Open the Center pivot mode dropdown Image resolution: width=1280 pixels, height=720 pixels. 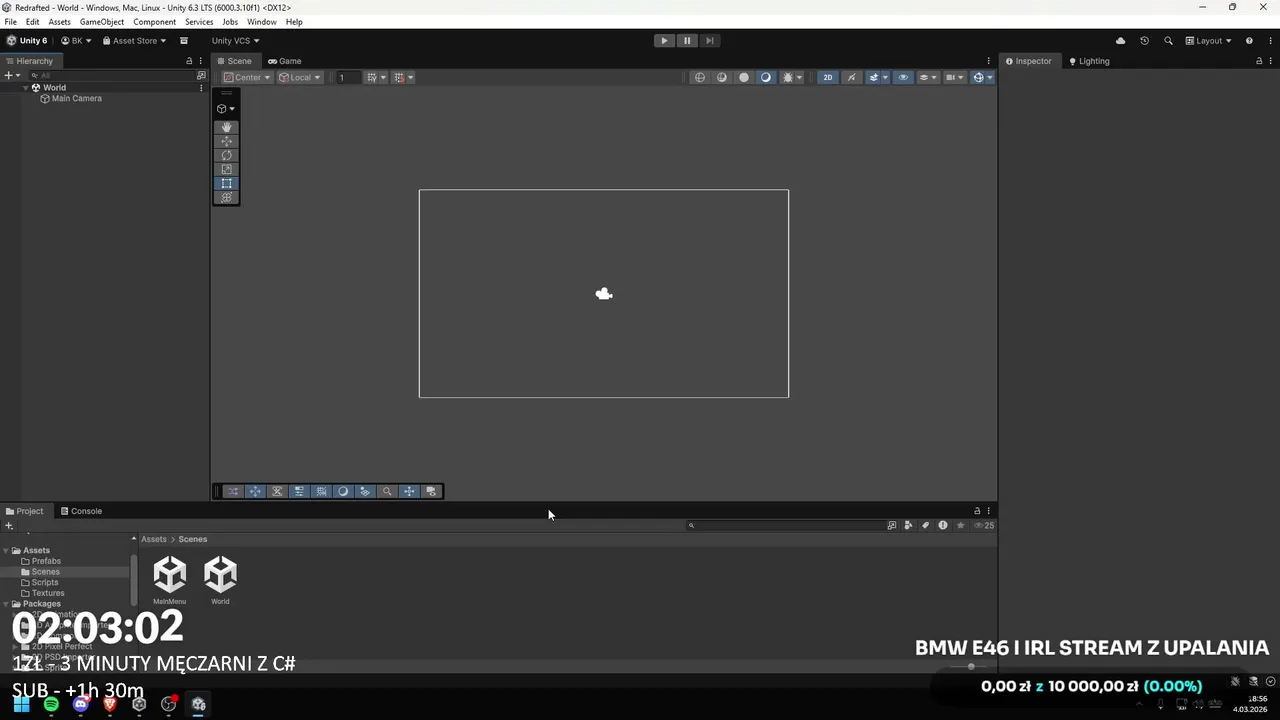247,77
